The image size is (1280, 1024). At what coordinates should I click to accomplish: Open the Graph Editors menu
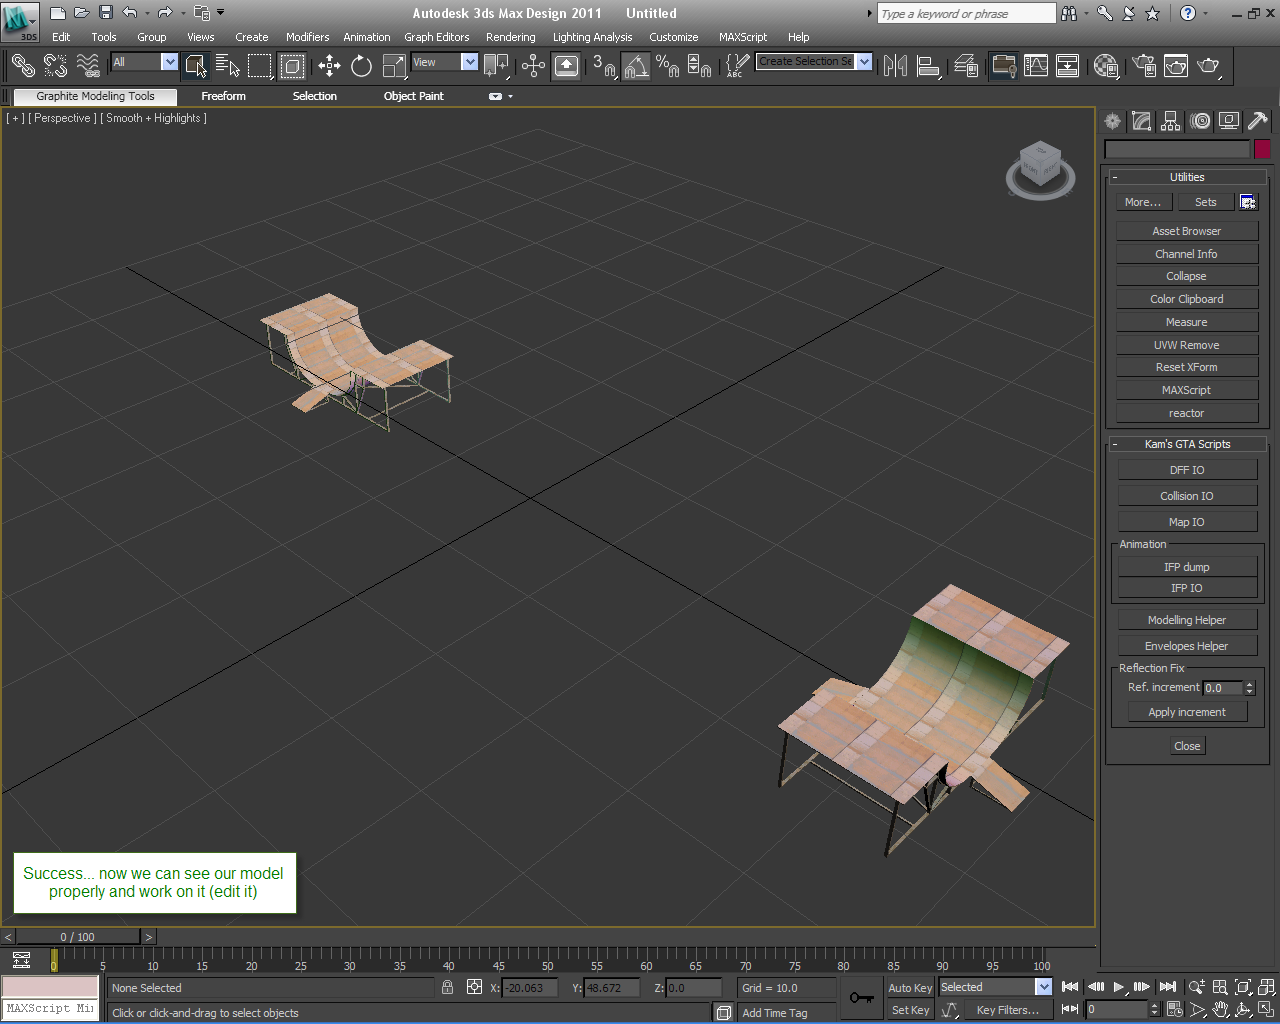point(436,37)
